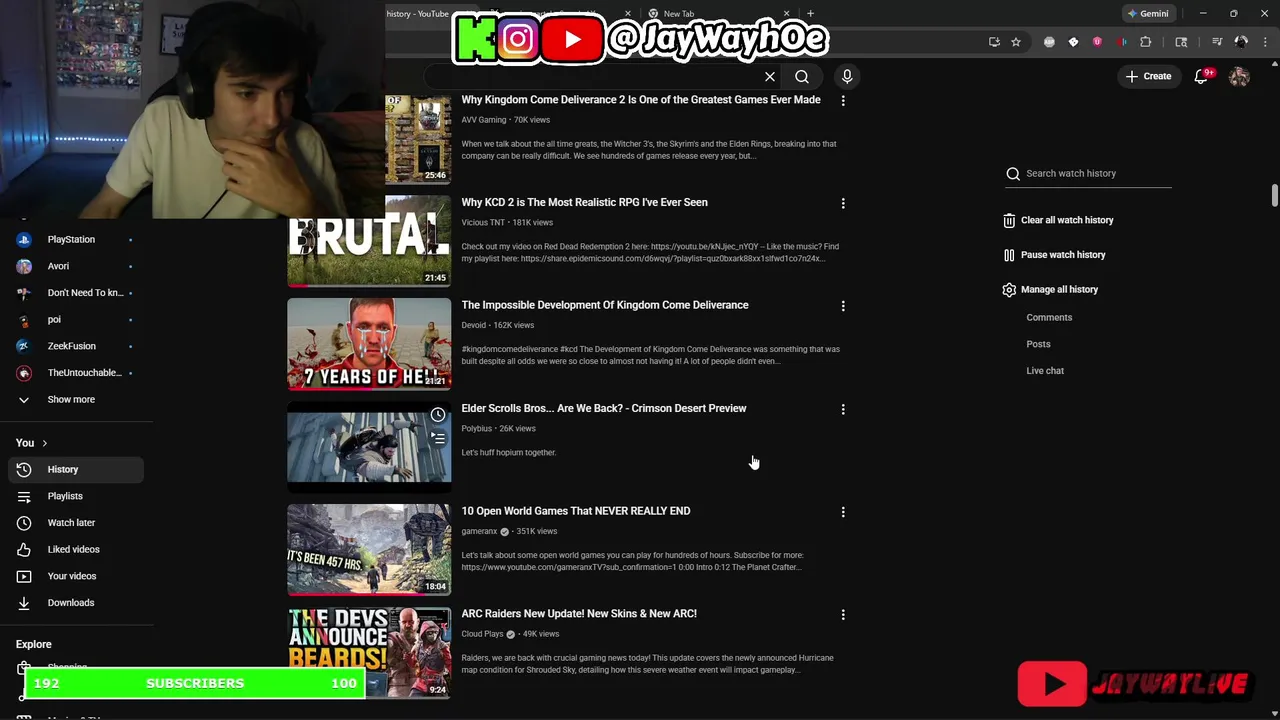Open options menu for Crimson Desert Preview video
Viewport: 1280px width, 720px height.
tap(843, 409)
